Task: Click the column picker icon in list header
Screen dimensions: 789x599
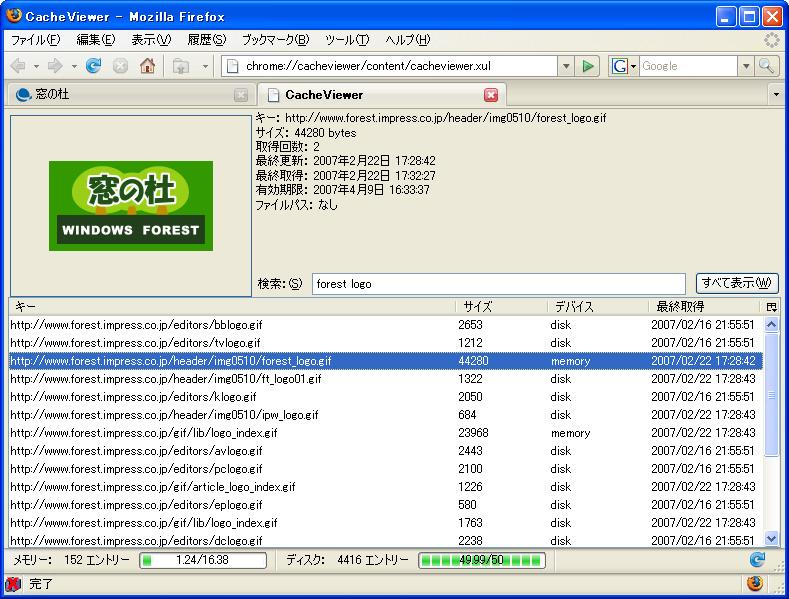Action: (771, 307)
